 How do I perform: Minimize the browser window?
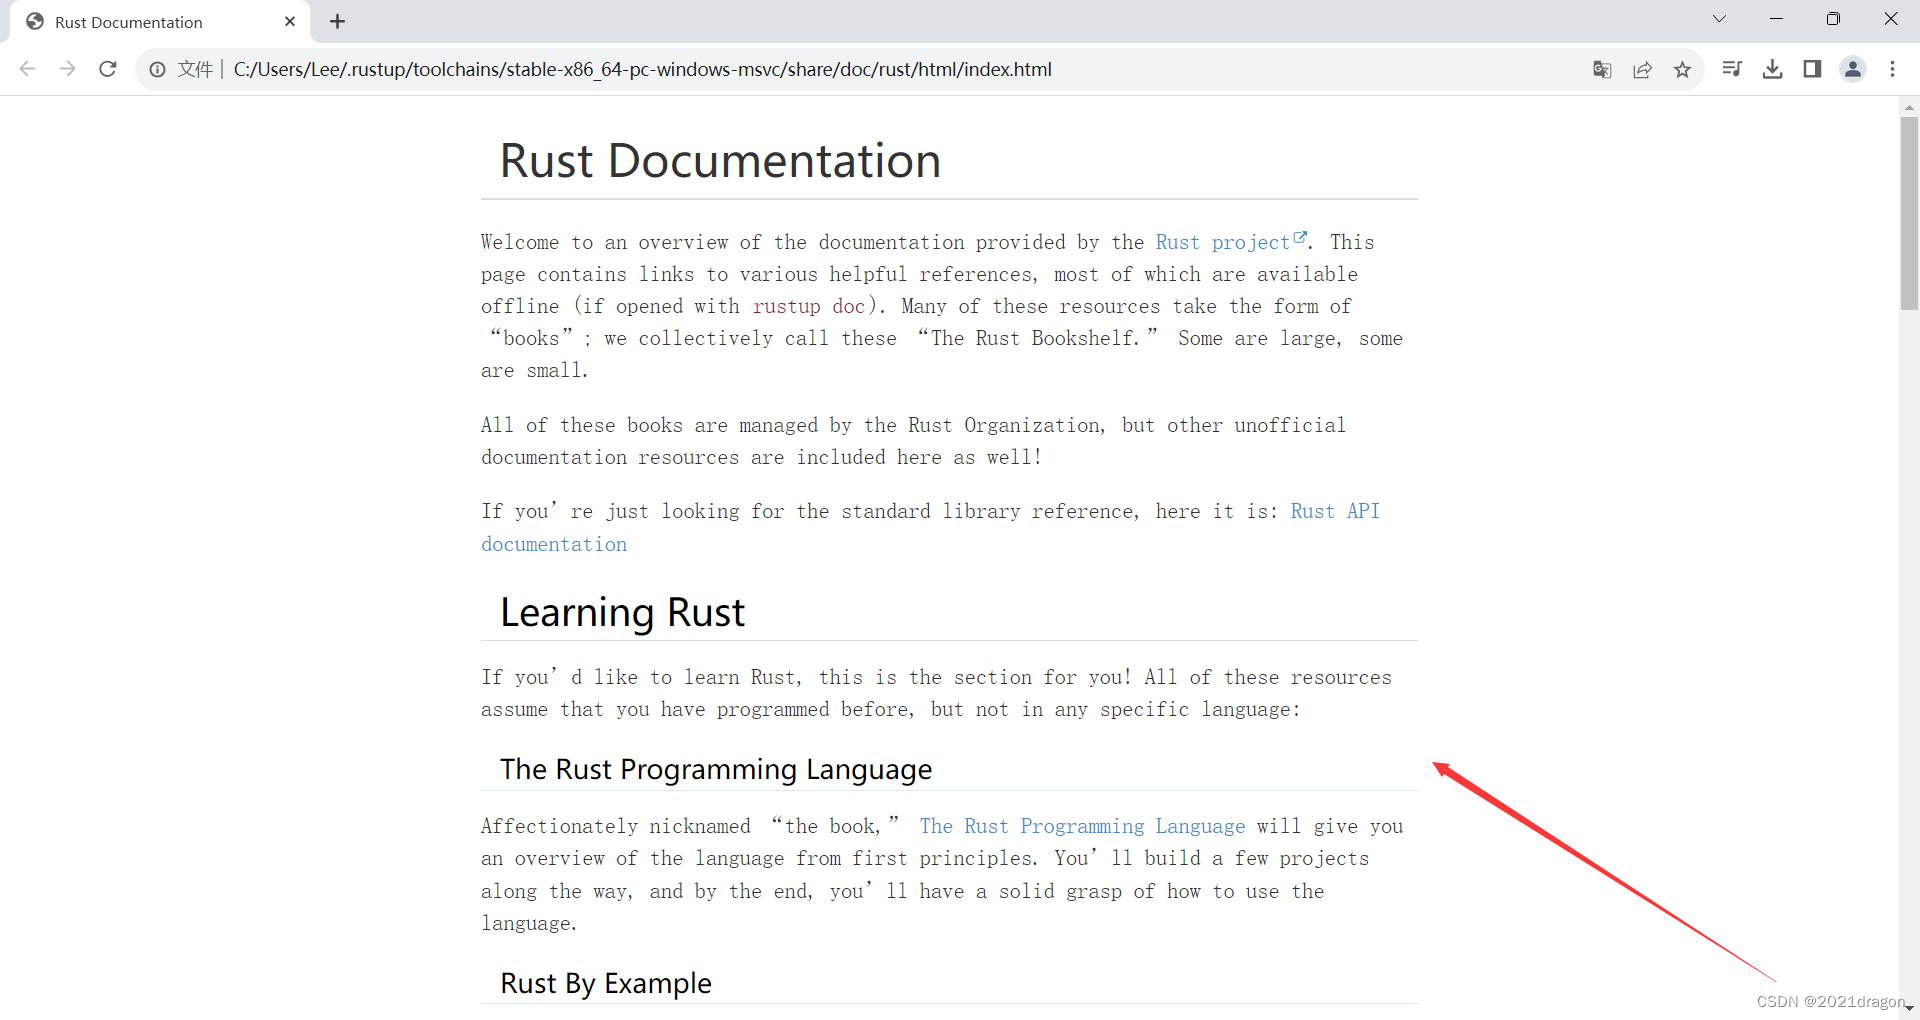pos(1776,19)
